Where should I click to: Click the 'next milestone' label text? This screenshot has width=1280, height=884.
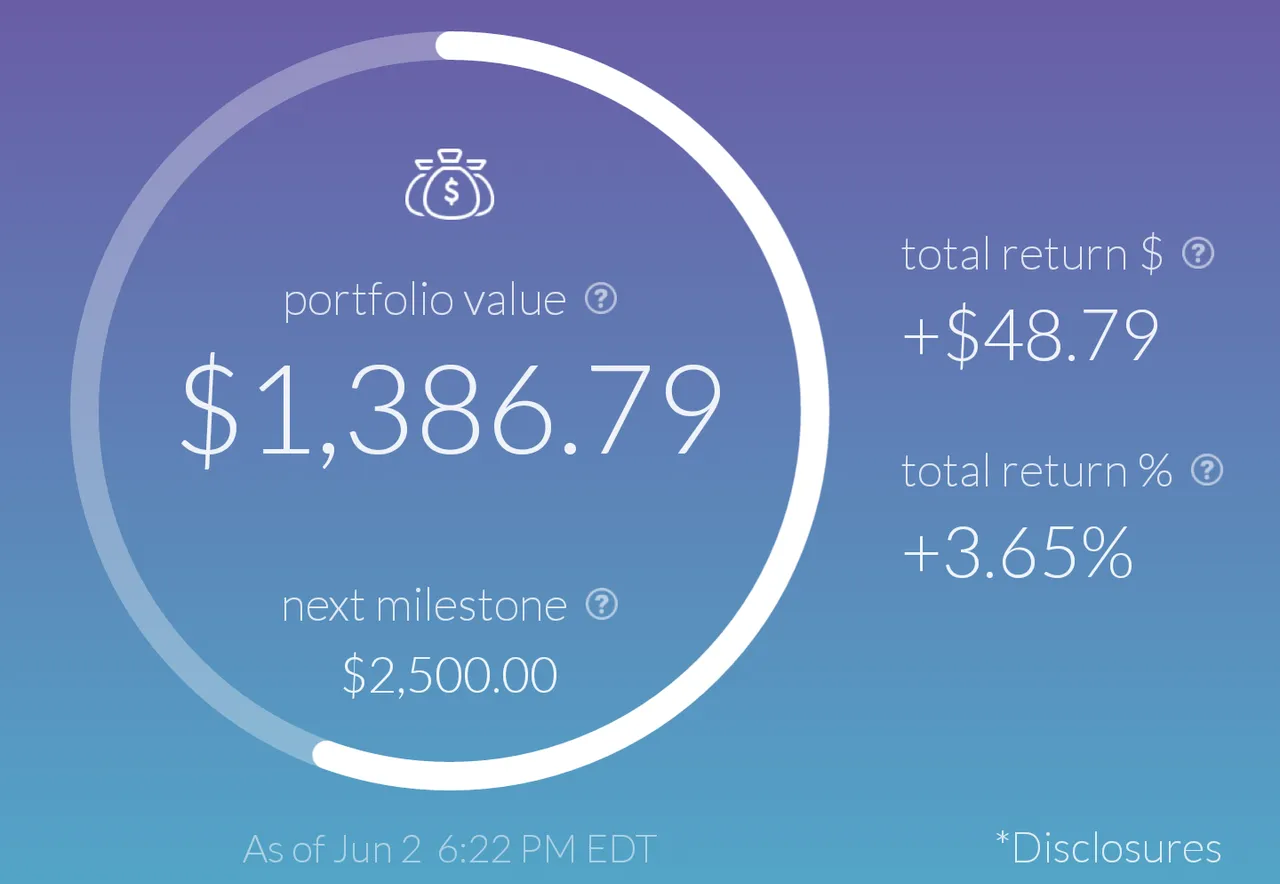tap(424, 605)
